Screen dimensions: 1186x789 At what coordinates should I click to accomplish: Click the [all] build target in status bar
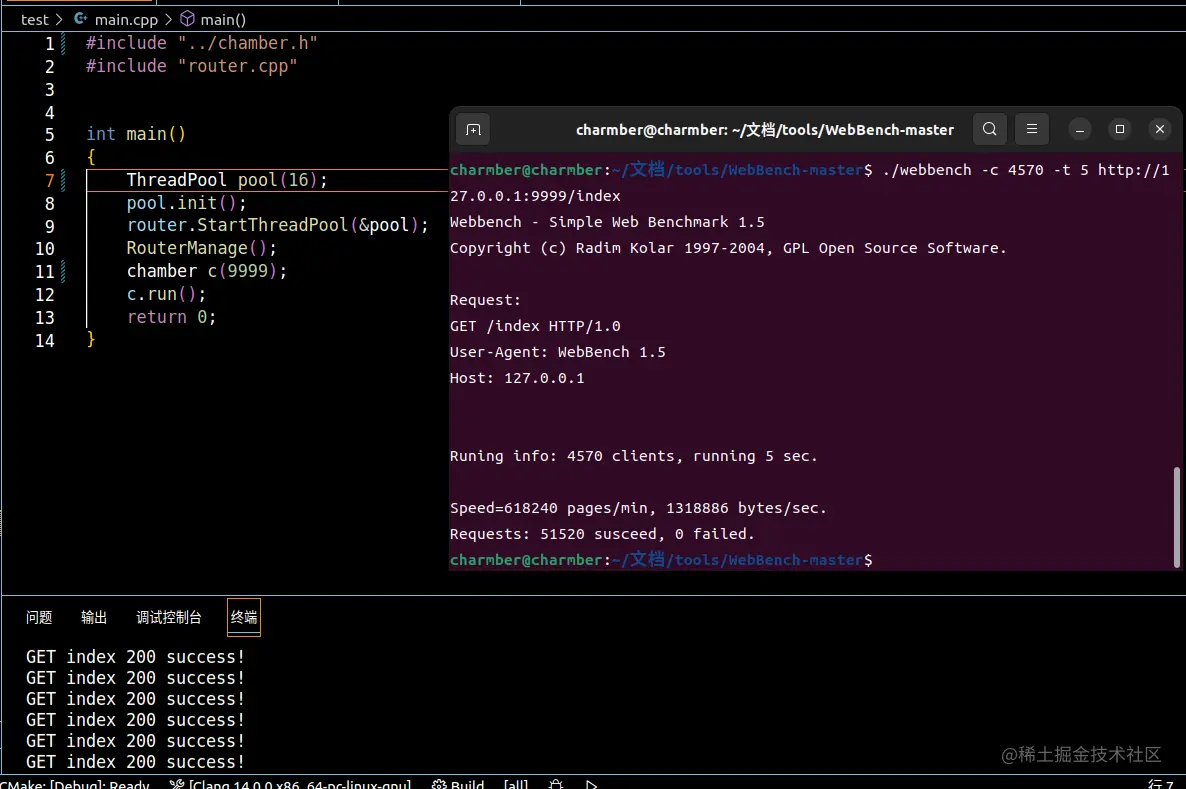516,784
